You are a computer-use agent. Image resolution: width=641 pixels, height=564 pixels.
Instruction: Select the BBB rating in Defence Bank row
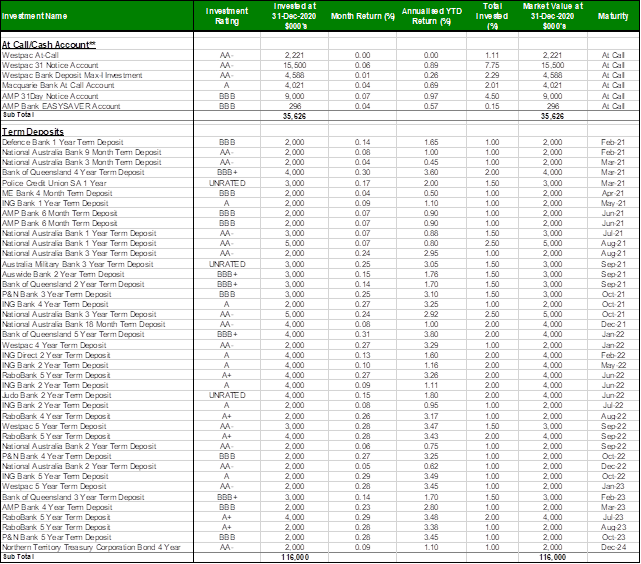coord(227,142)
